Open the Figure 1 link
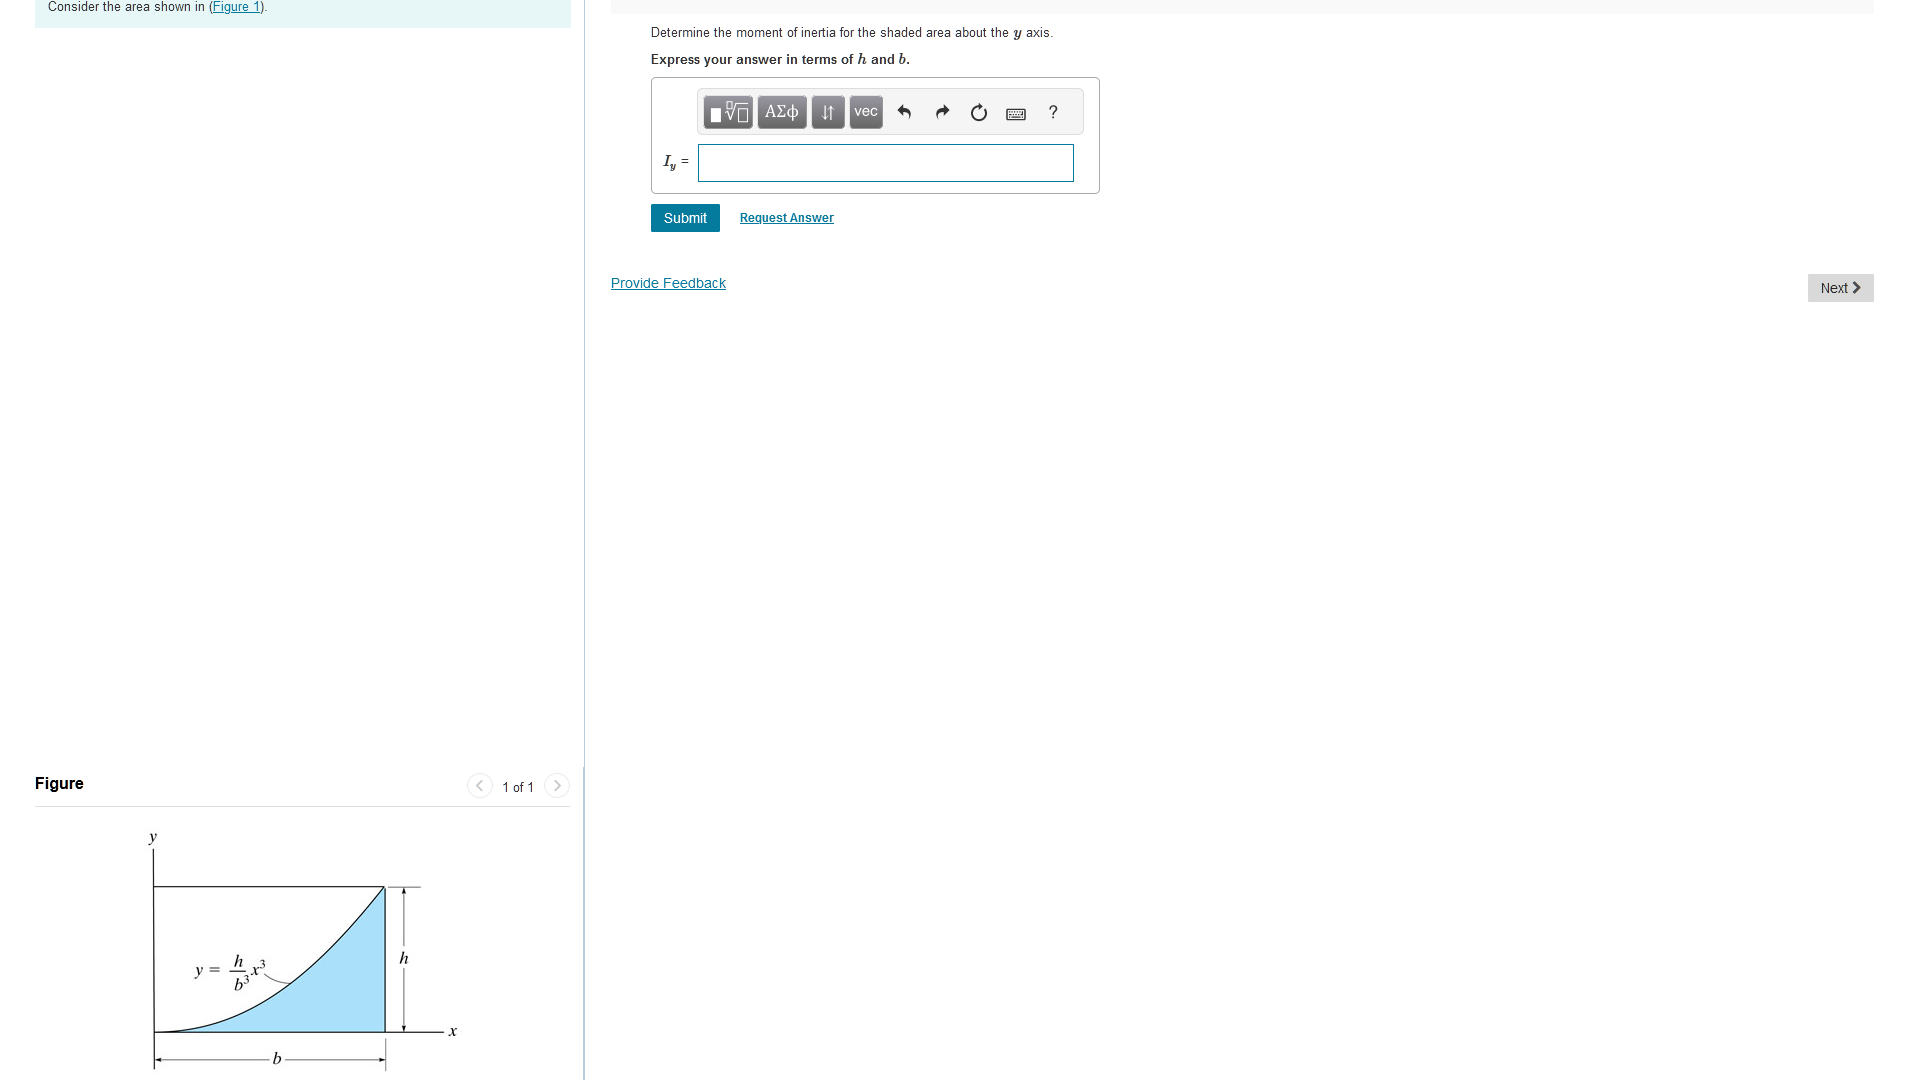Image resolution: width=1920 pixels, height=1080 pixels. pyautogui.click(x=236, y=7)
